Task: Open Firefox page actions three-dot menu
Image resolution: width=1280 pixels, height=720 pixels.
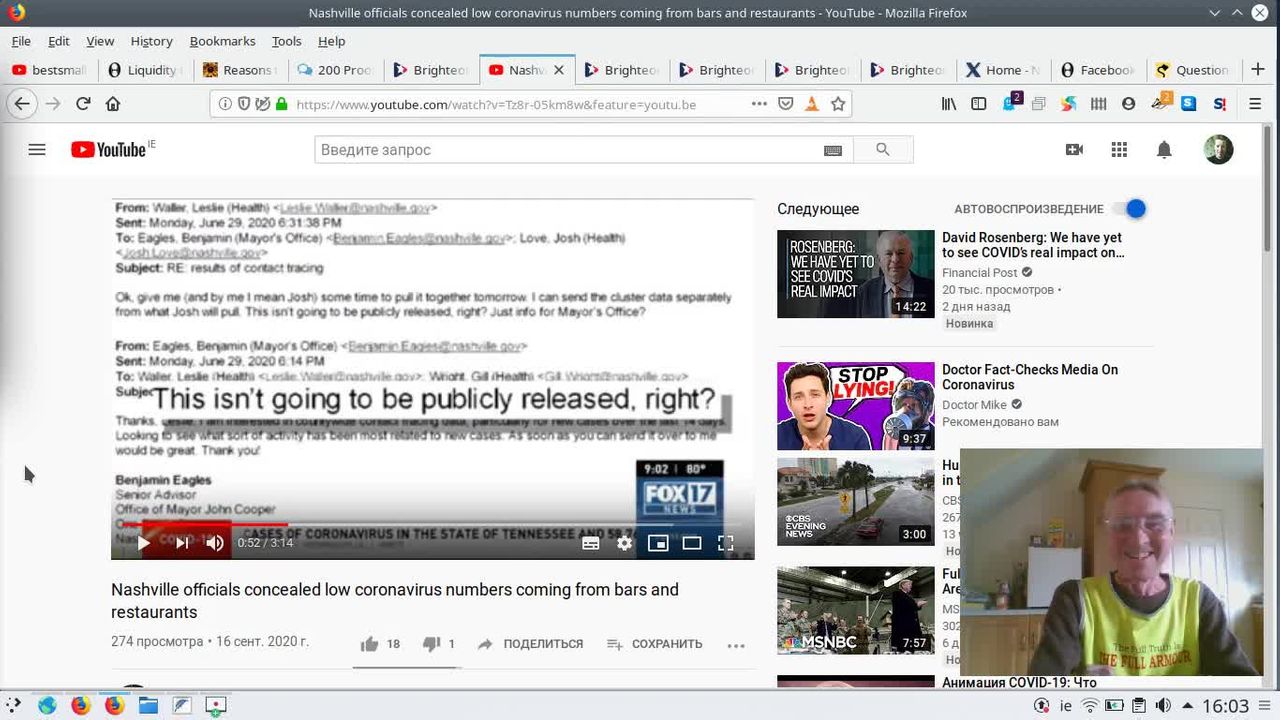Action: click(759, 104)
